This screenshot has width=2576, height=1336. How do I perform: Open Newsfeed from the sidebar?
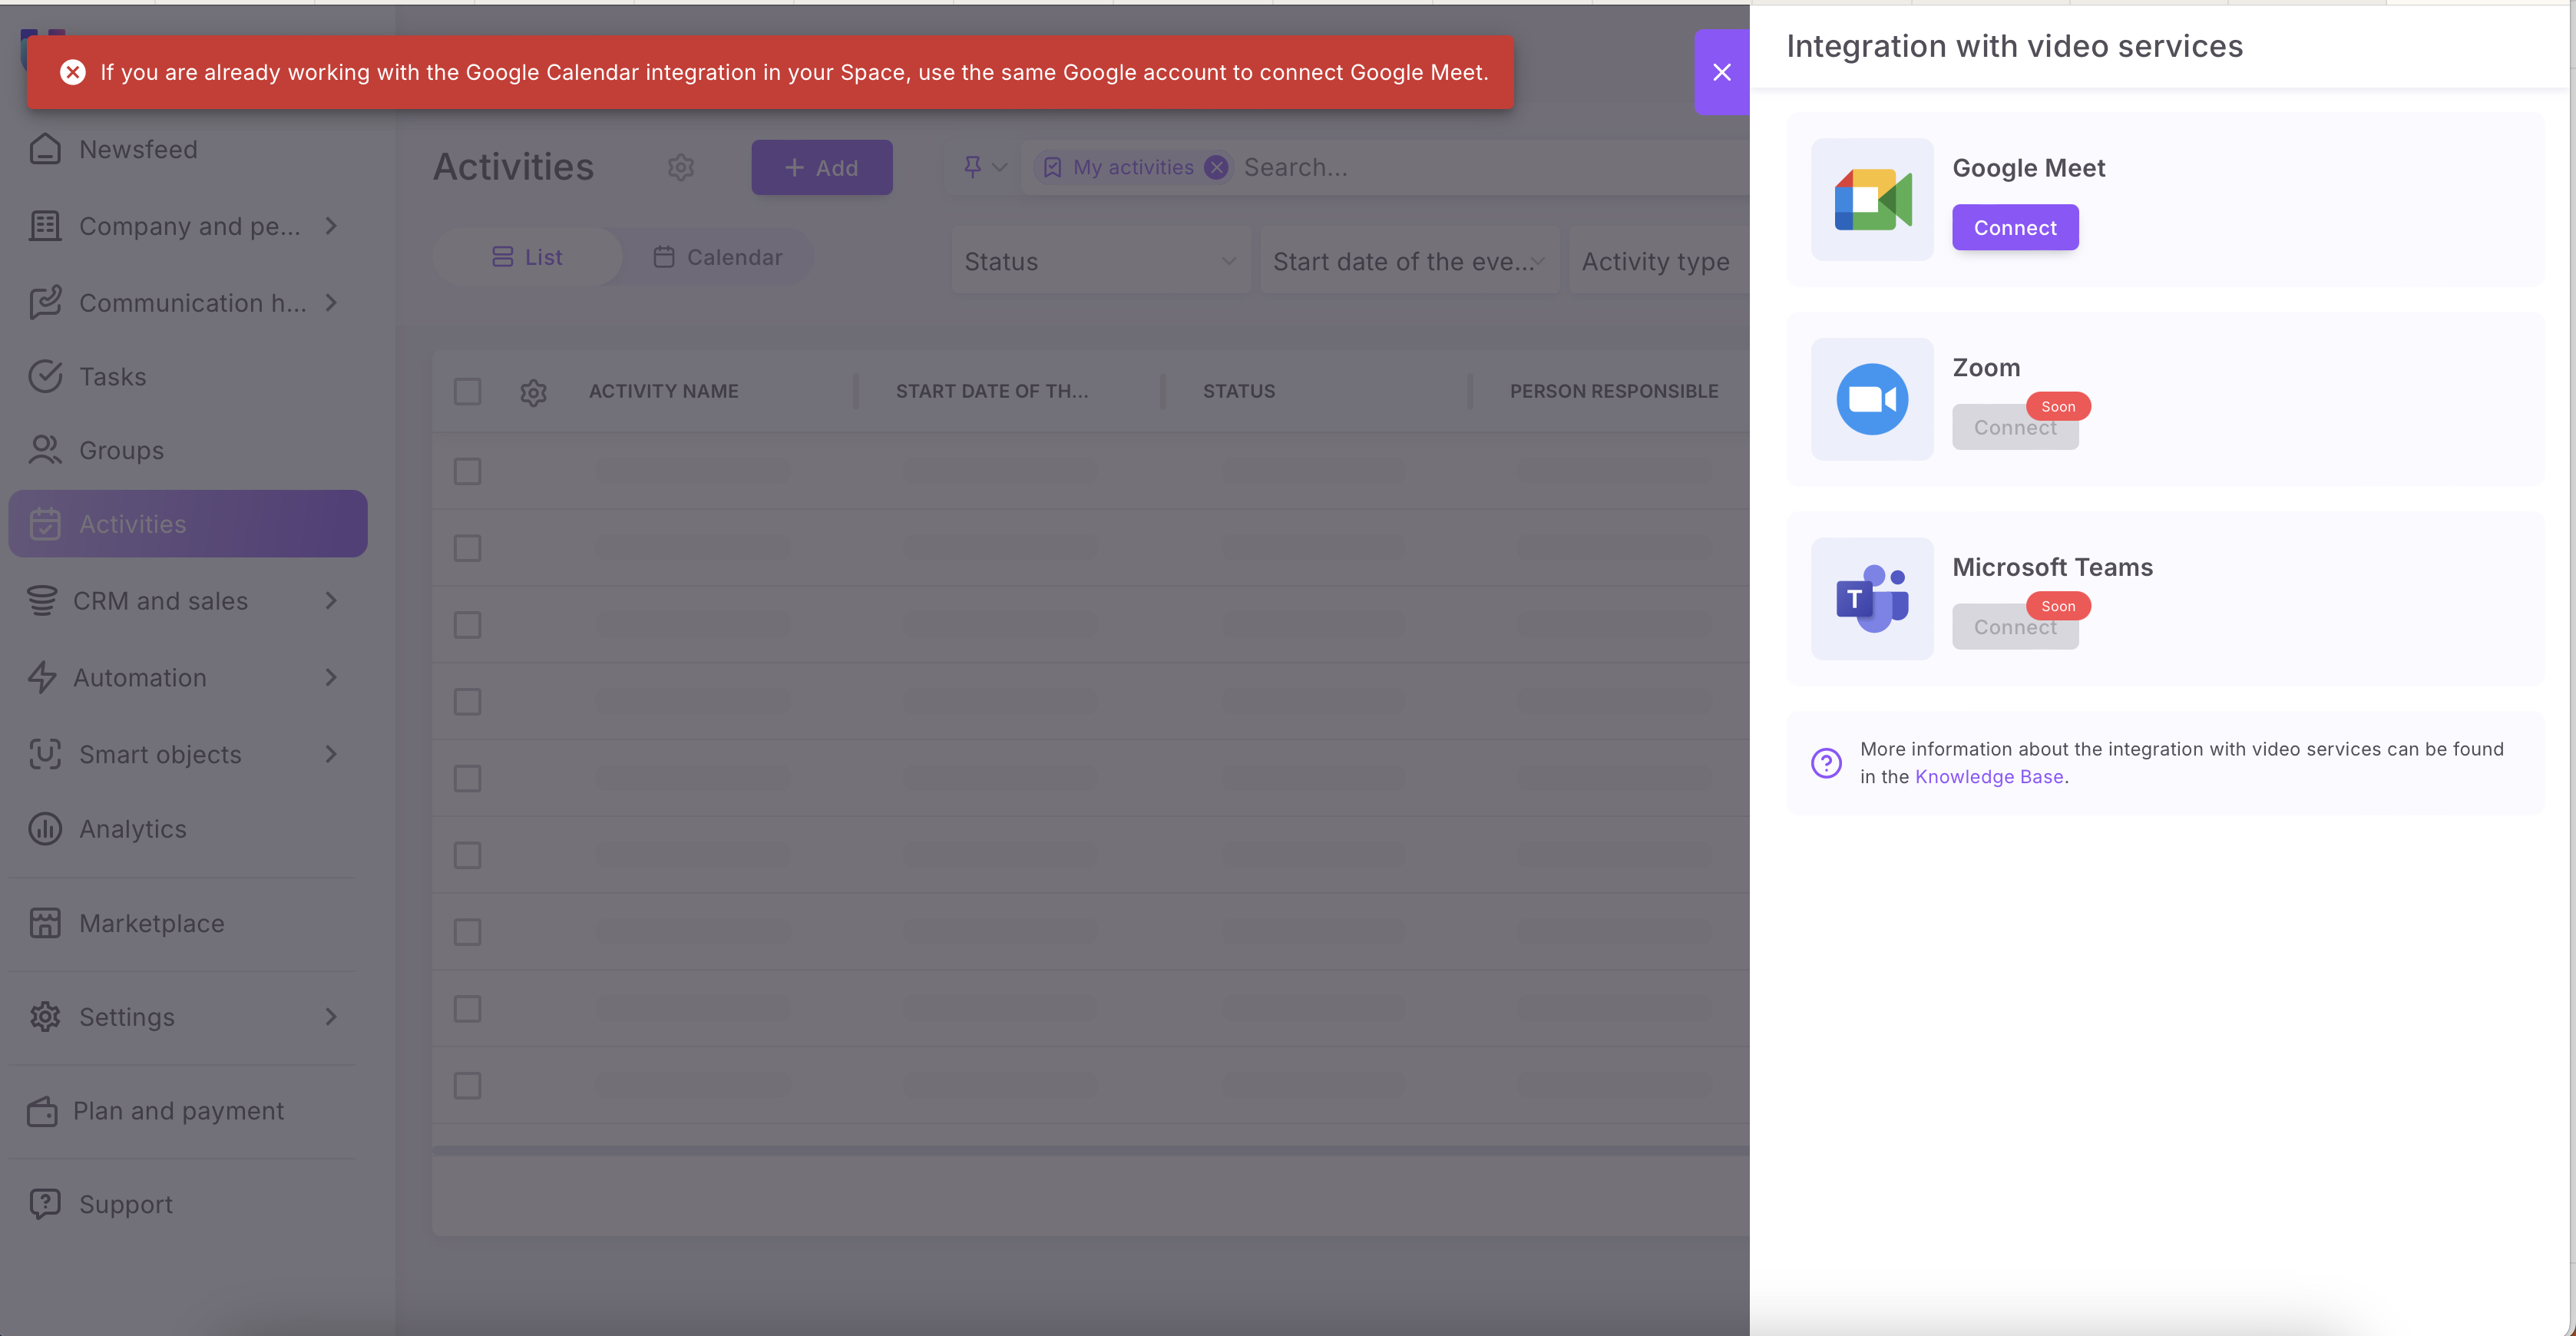[138, 149]
